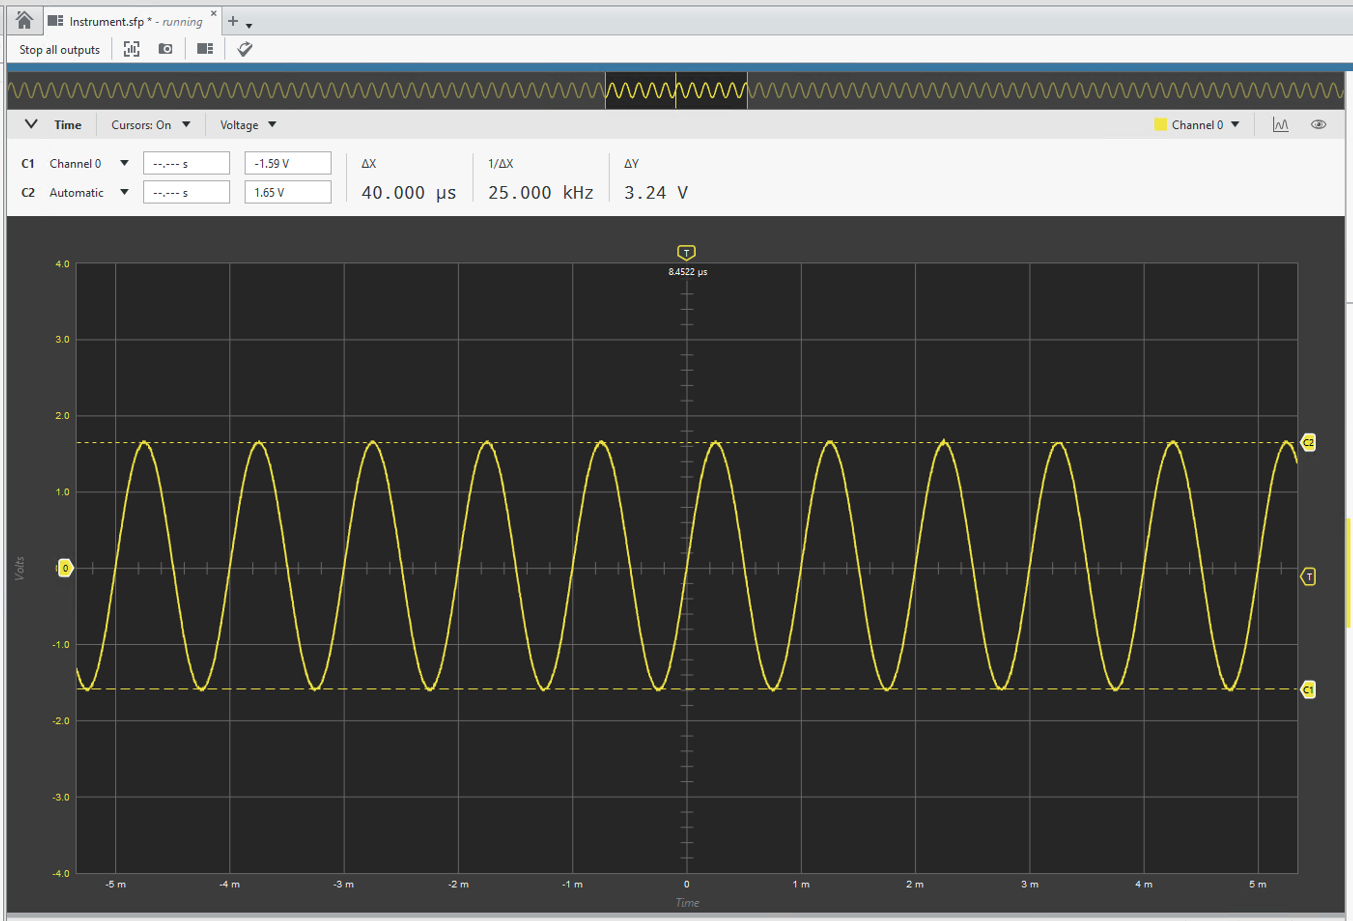The height and width of the screenshot is (921, 1353).
Task: Select the ΔX value 40.000 µs
Action: click(x=408, y=193)
